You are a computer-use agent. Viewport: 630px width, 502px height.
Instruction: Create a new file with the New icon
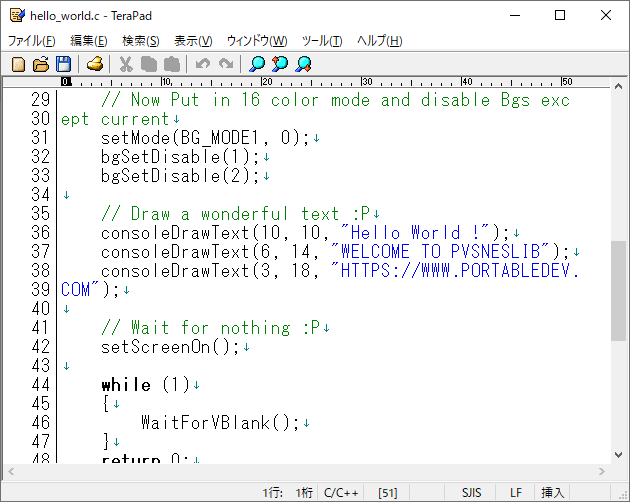coord(18,64)
